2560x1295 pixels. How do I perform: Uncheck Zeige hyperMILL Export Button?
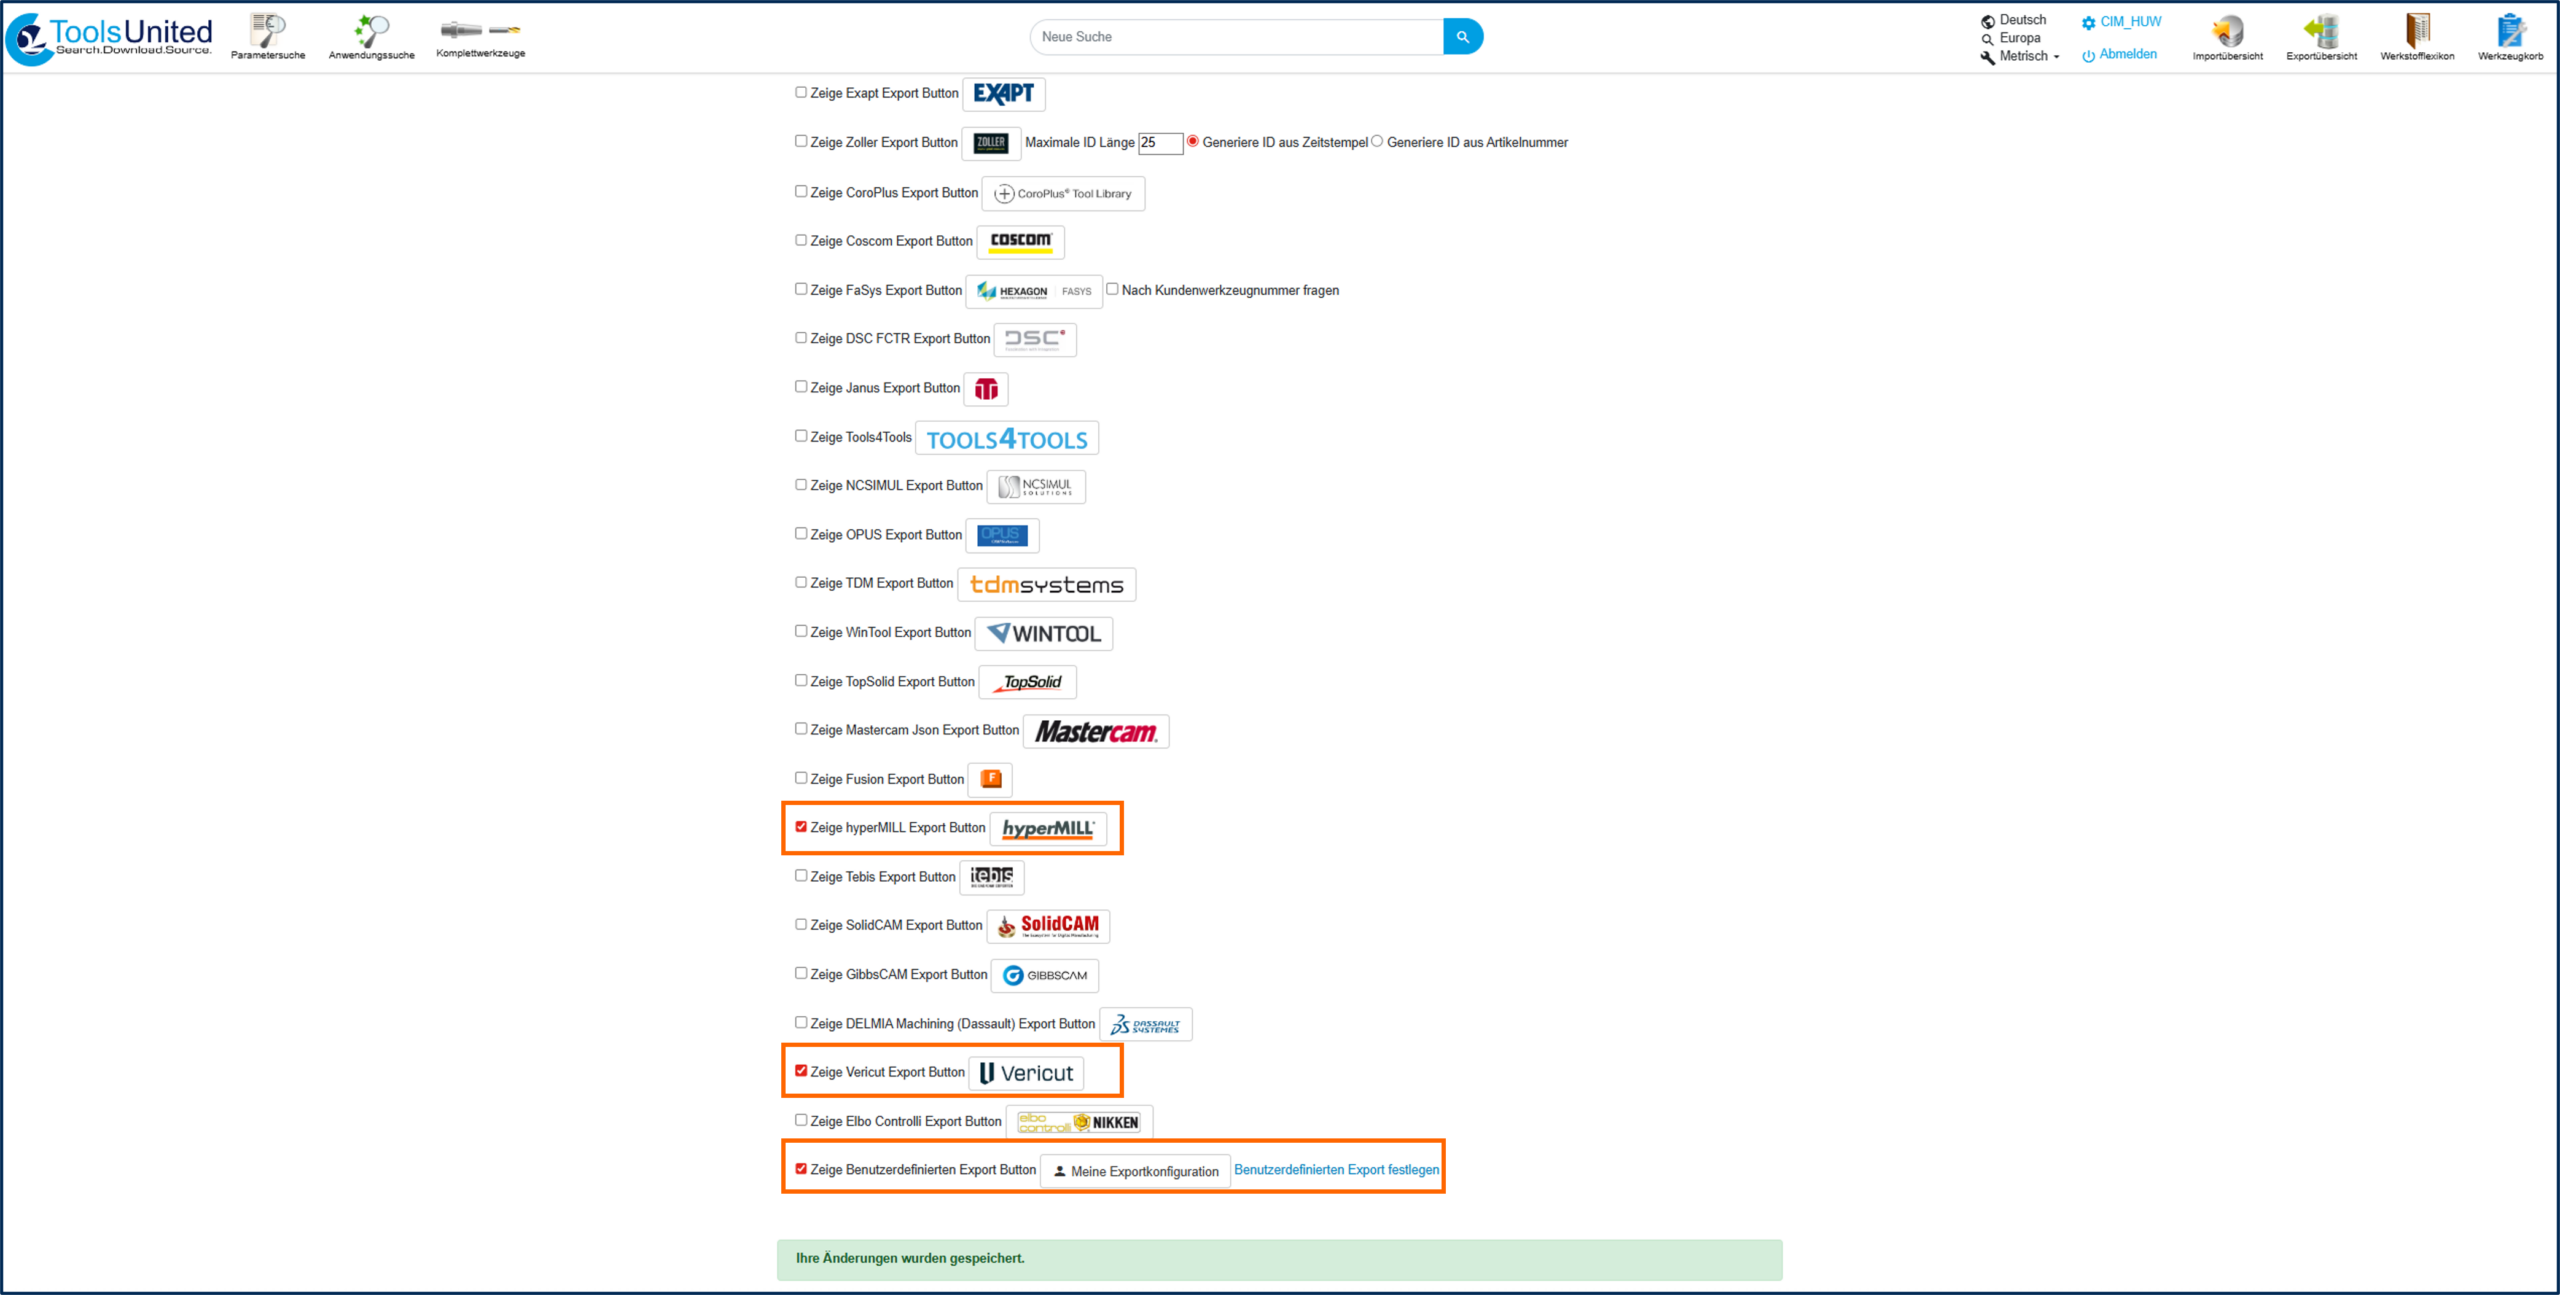click(x=801, y=827)
